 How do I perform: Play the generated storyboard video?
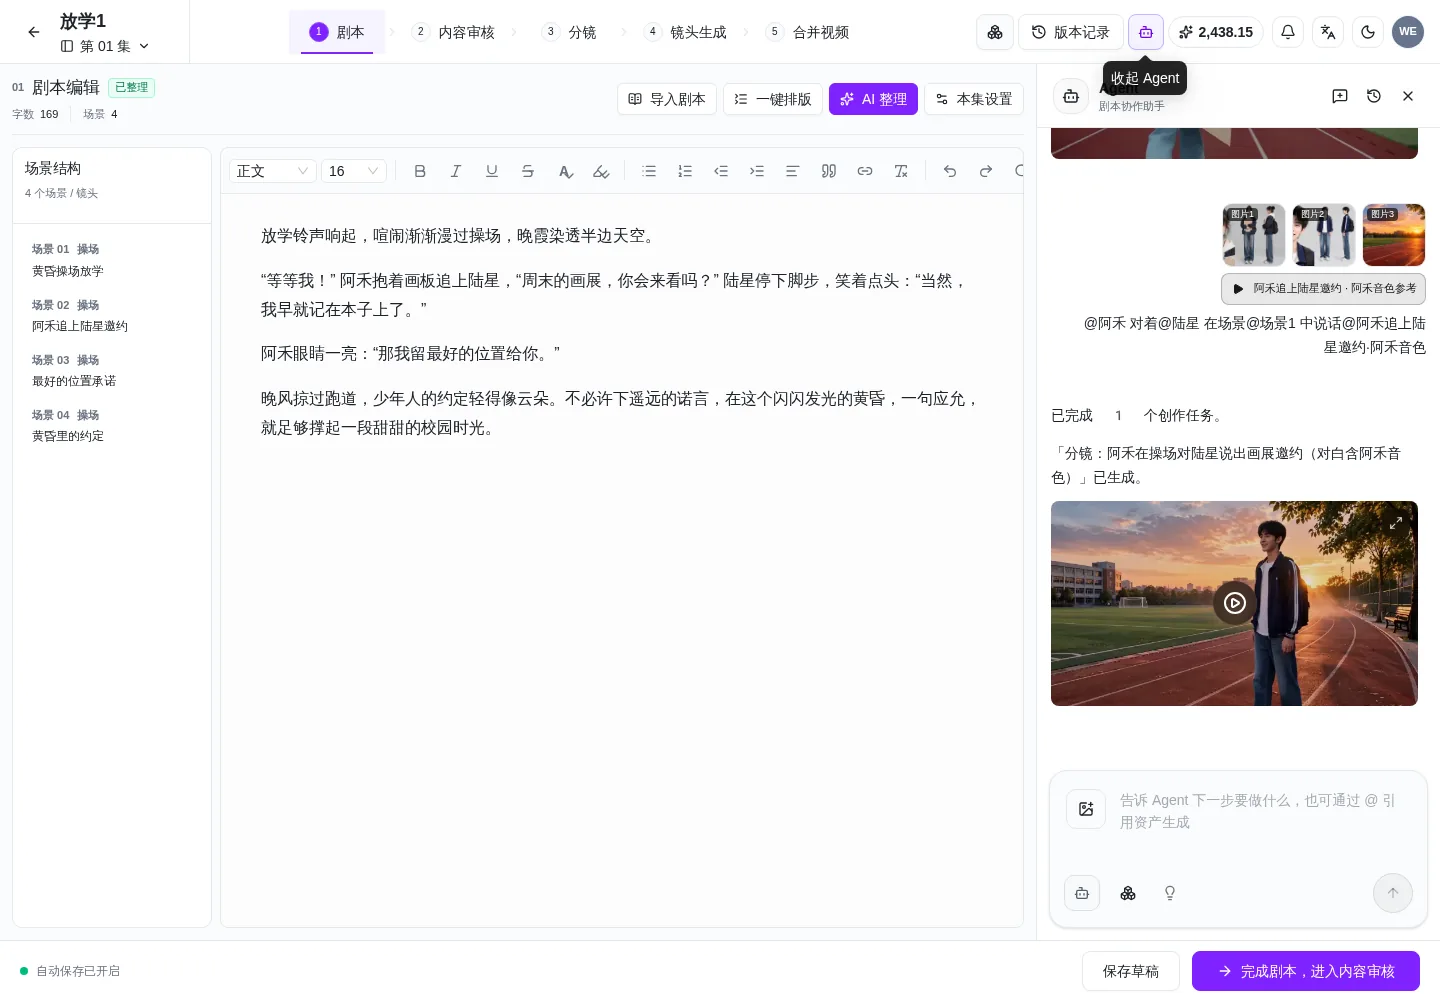[1234, 603]
